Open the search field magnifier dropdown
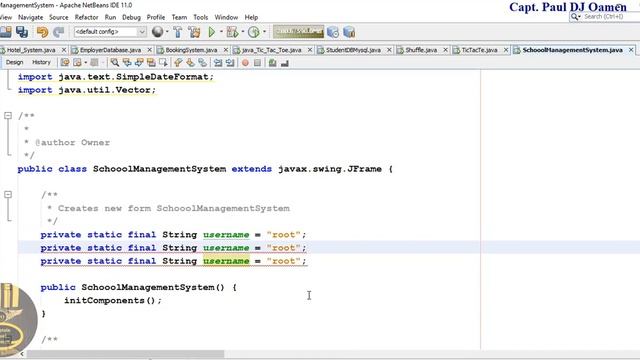 pos(576,17)
